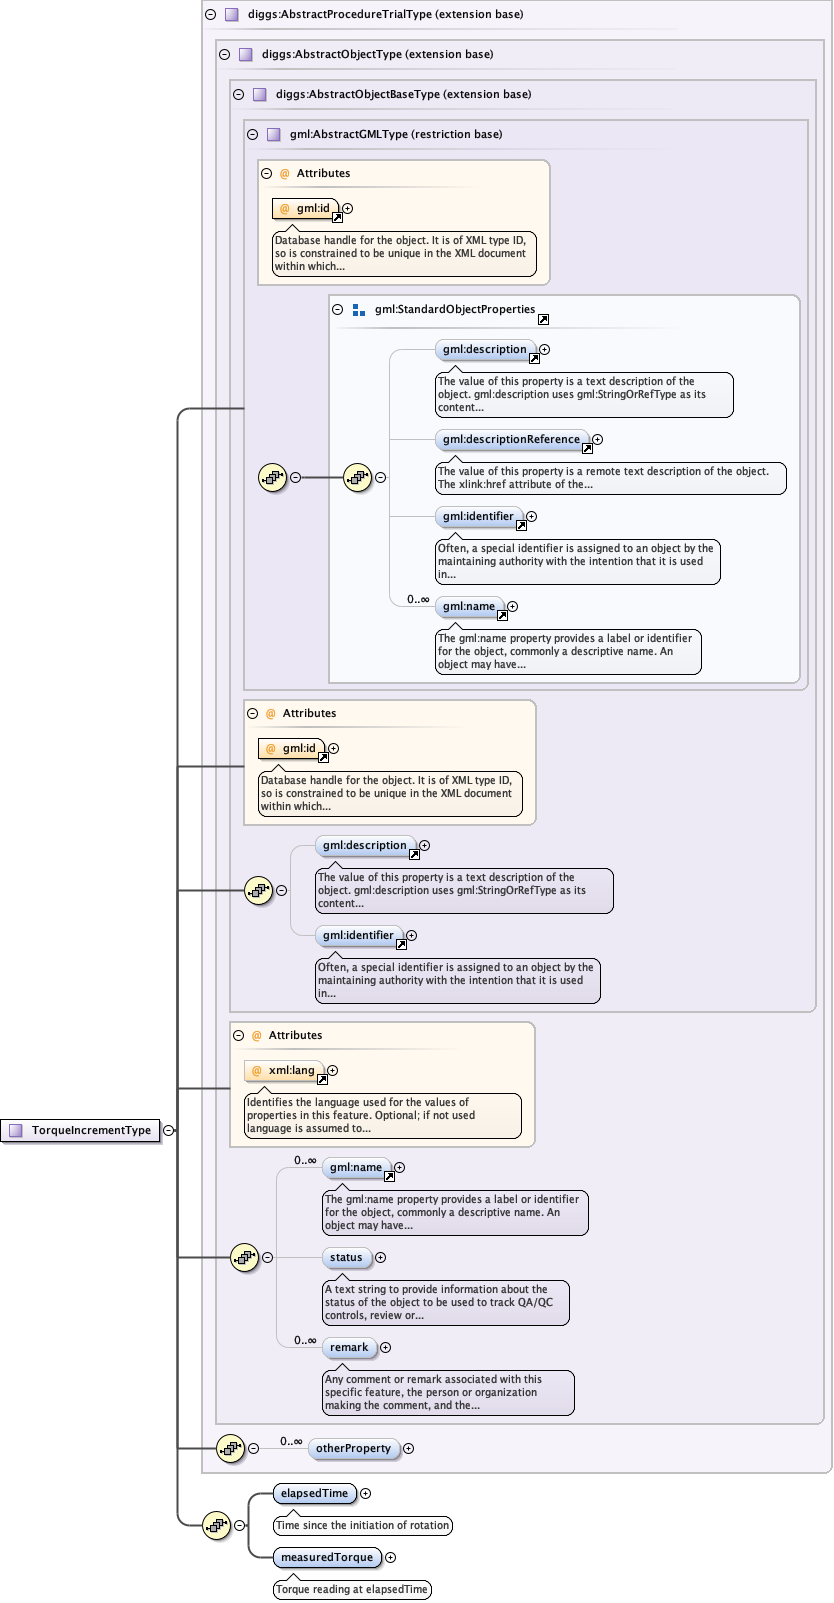Collapse the Attributes box containing xml:lang
This screenshot has width=834, height=1603.
(238, 1036)
